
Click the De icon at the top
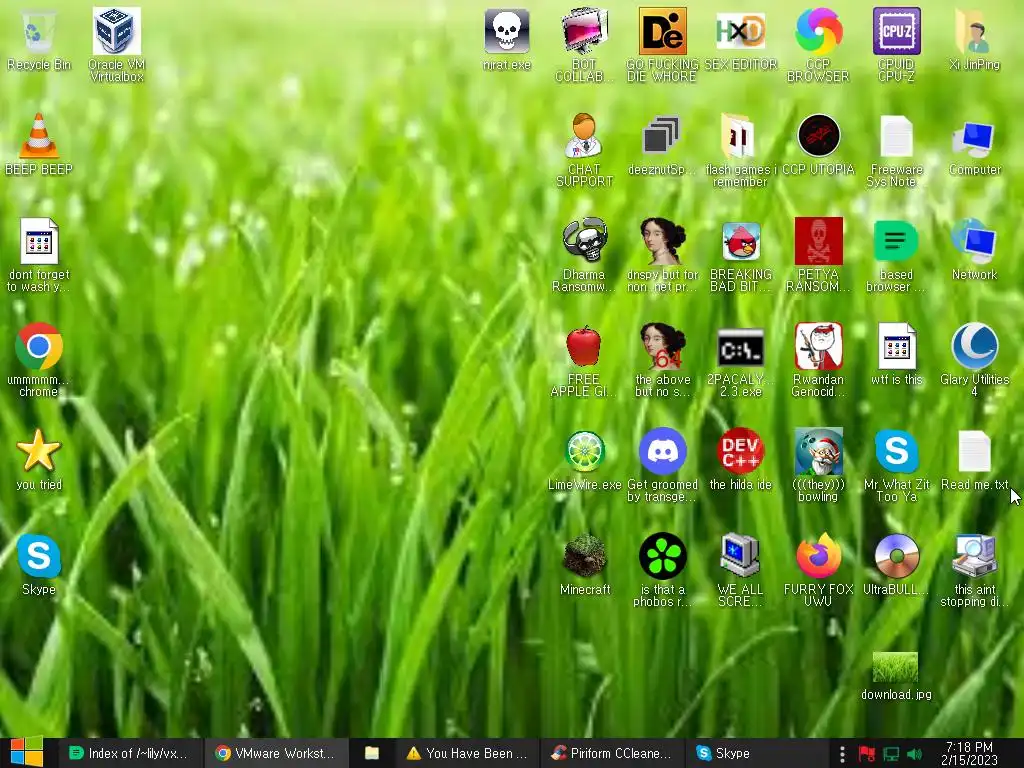[x=662, y=31]
